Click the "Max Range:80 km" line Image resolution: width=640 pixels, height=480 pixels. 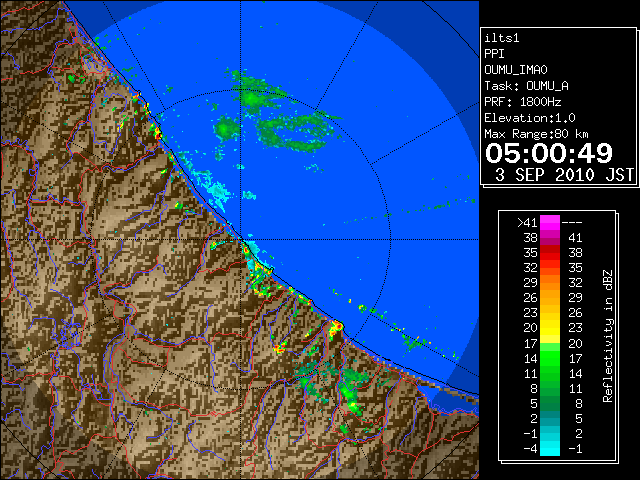click(536, 134)
